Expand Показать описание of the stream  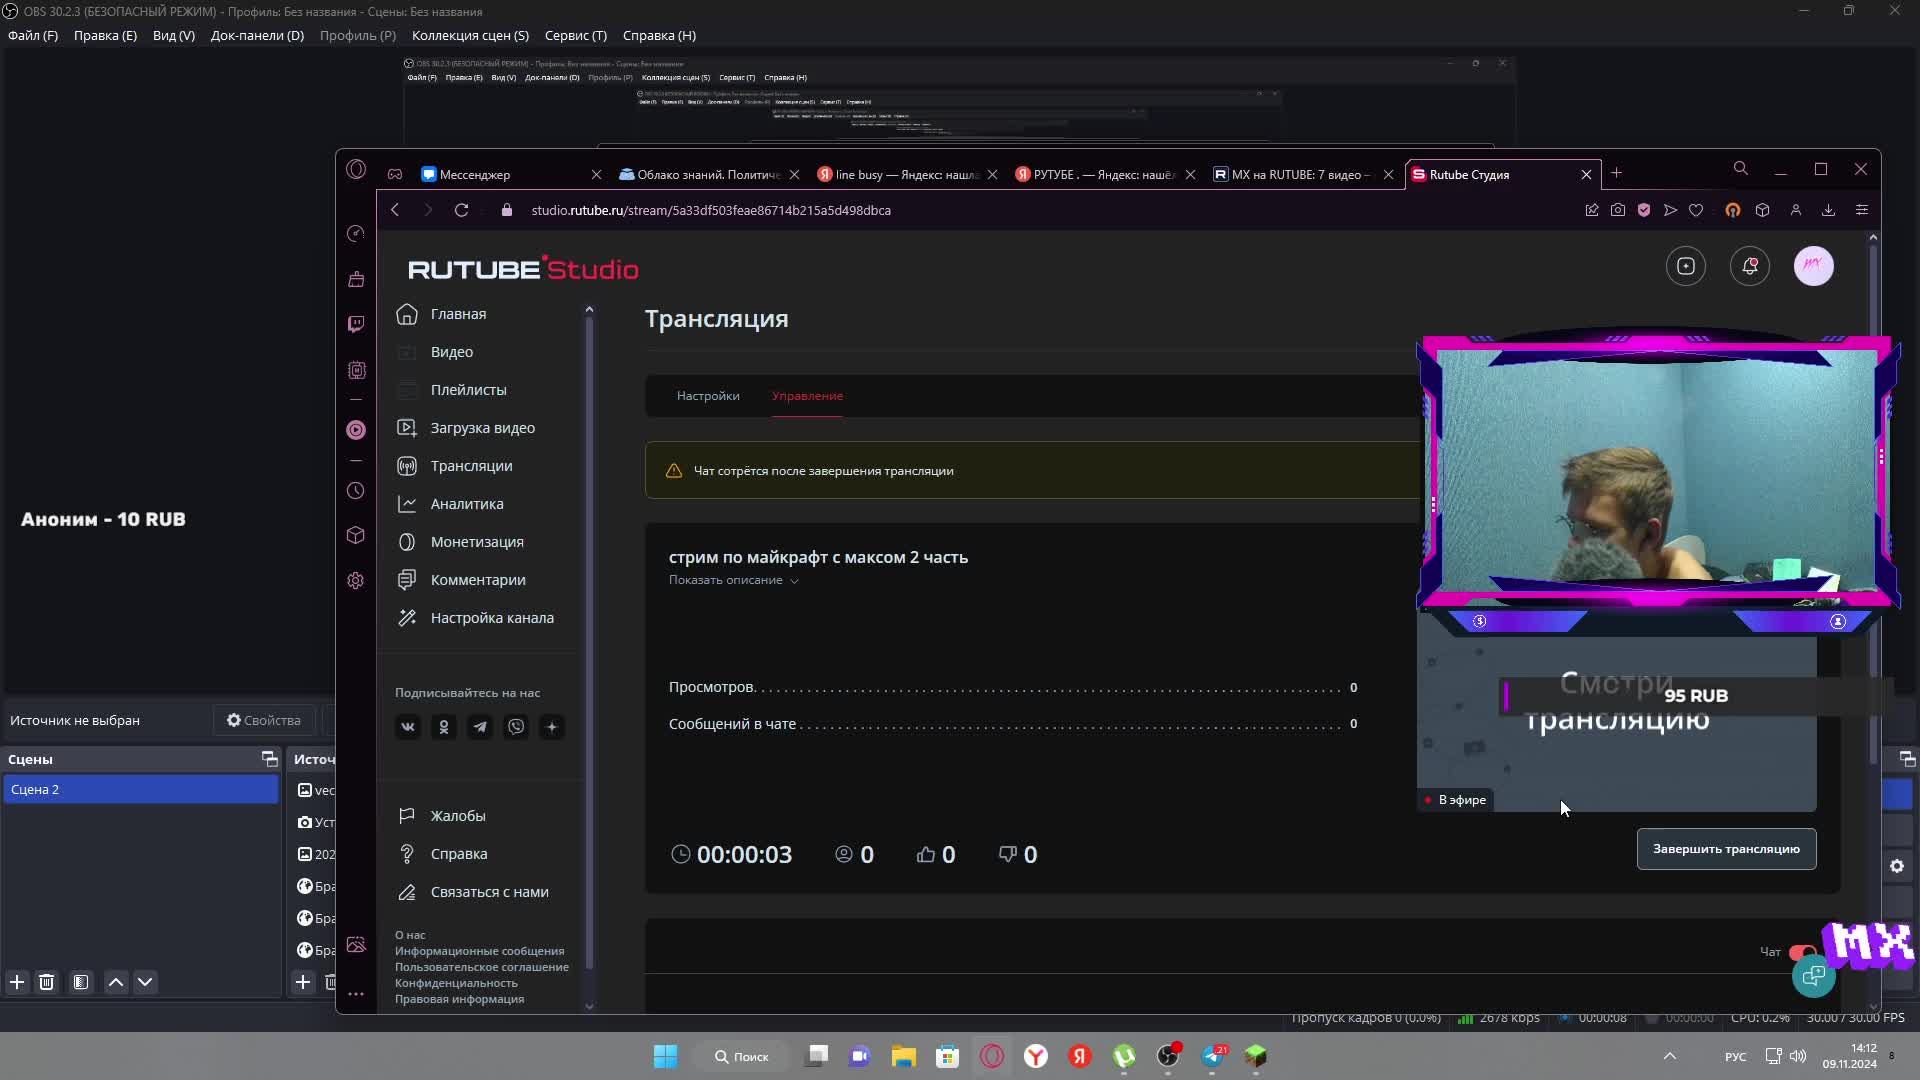[x=733, y=580]
